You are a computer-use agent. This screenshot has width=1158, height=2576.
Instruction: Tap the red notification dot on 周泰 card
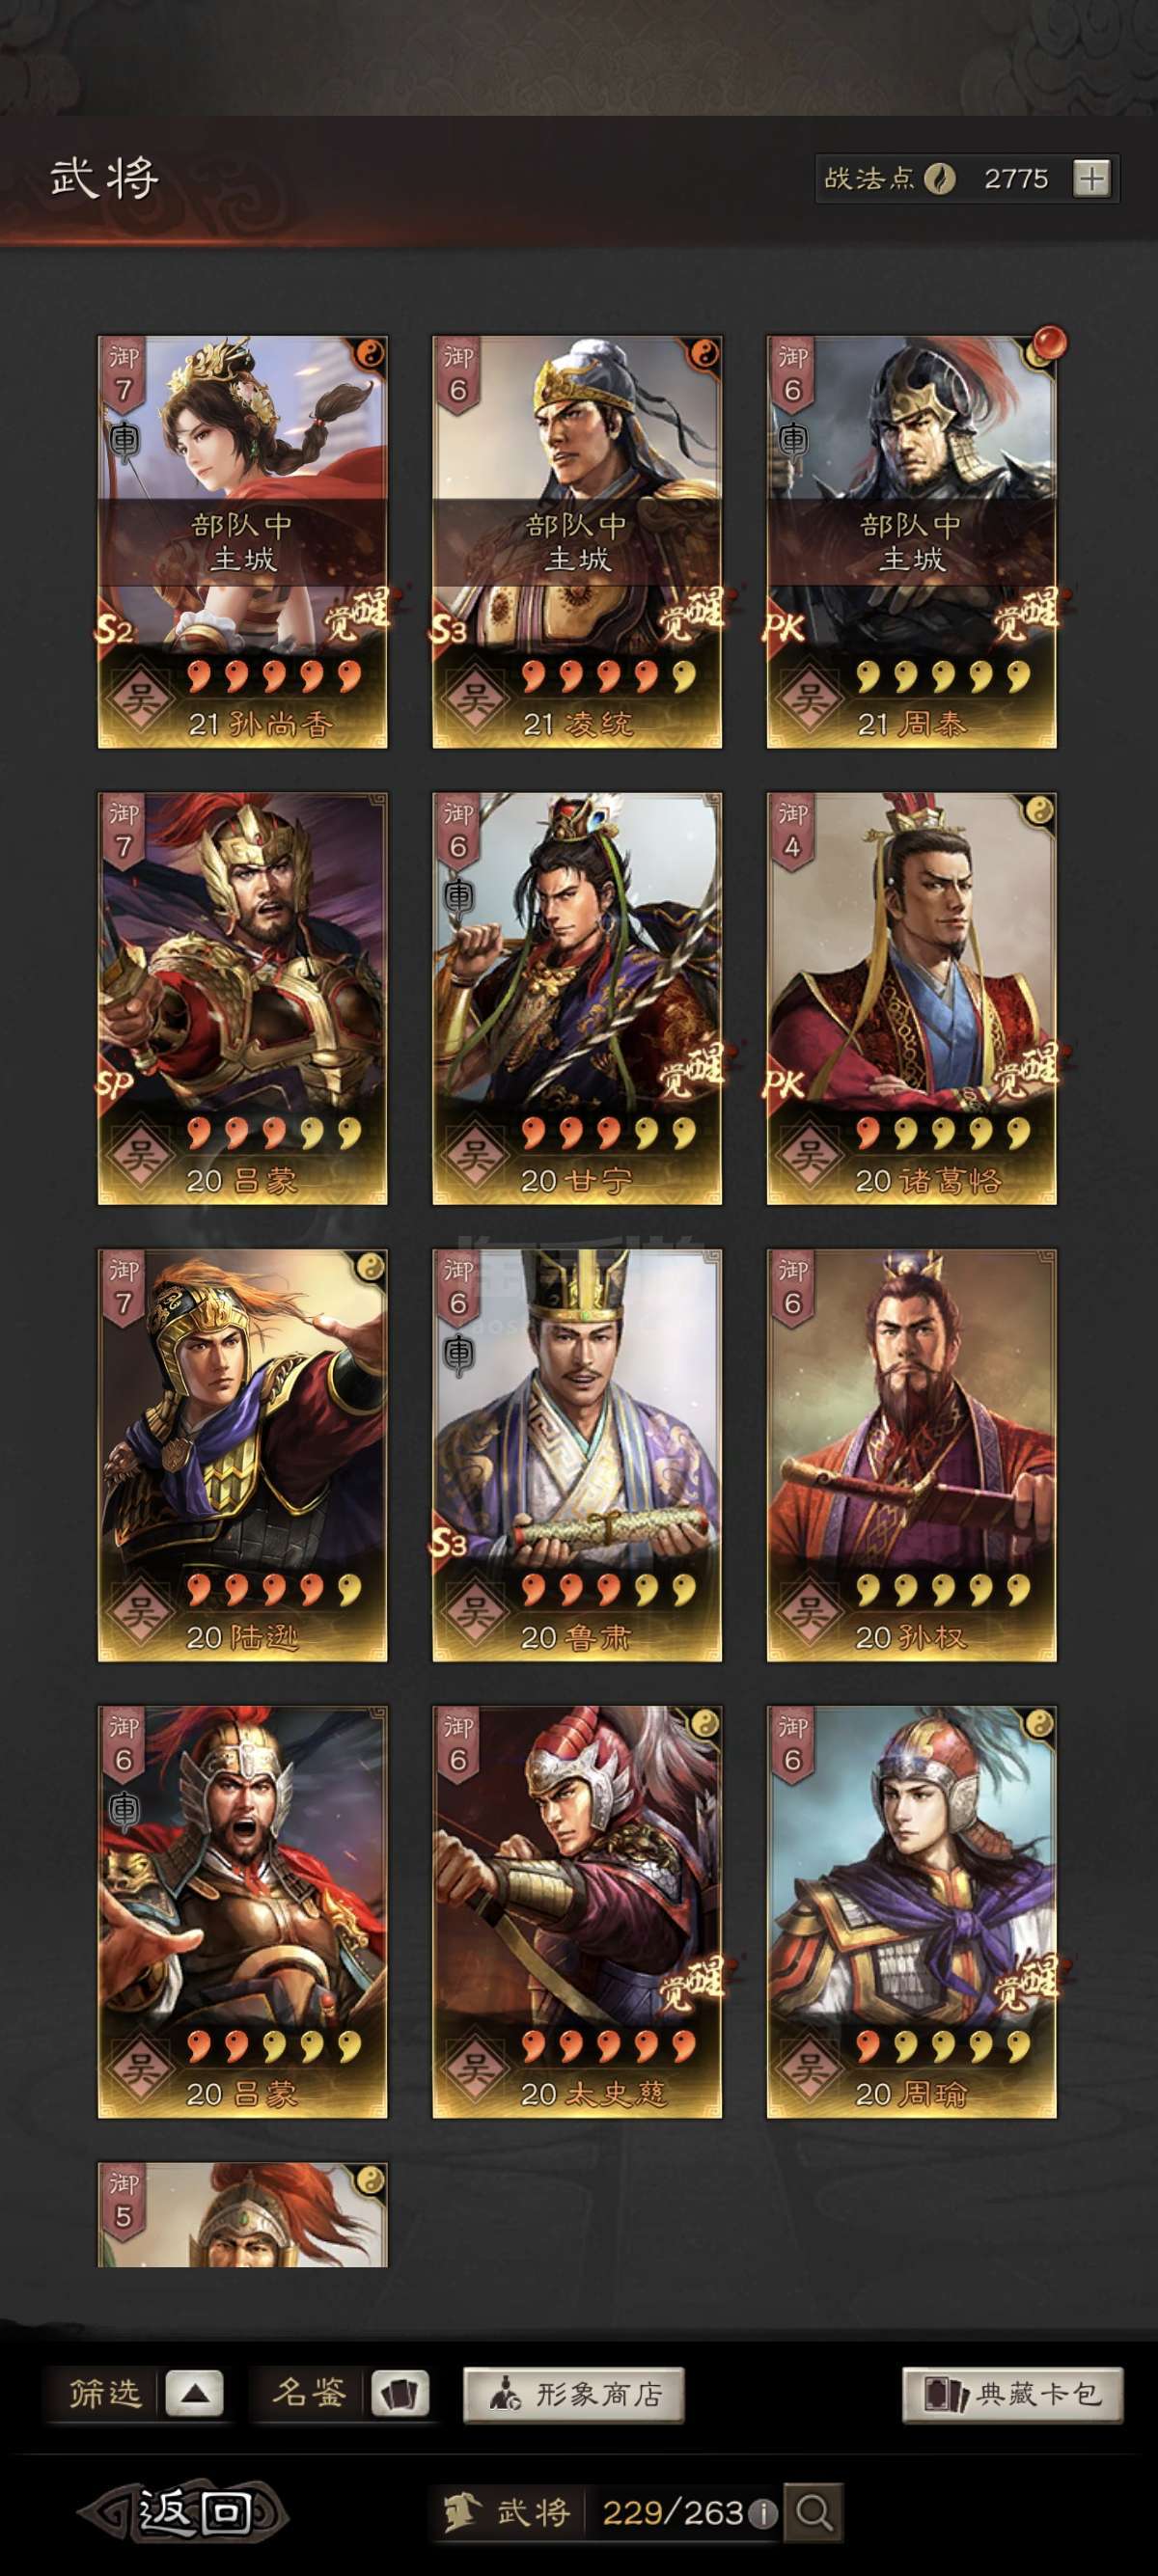(1050, 343)
